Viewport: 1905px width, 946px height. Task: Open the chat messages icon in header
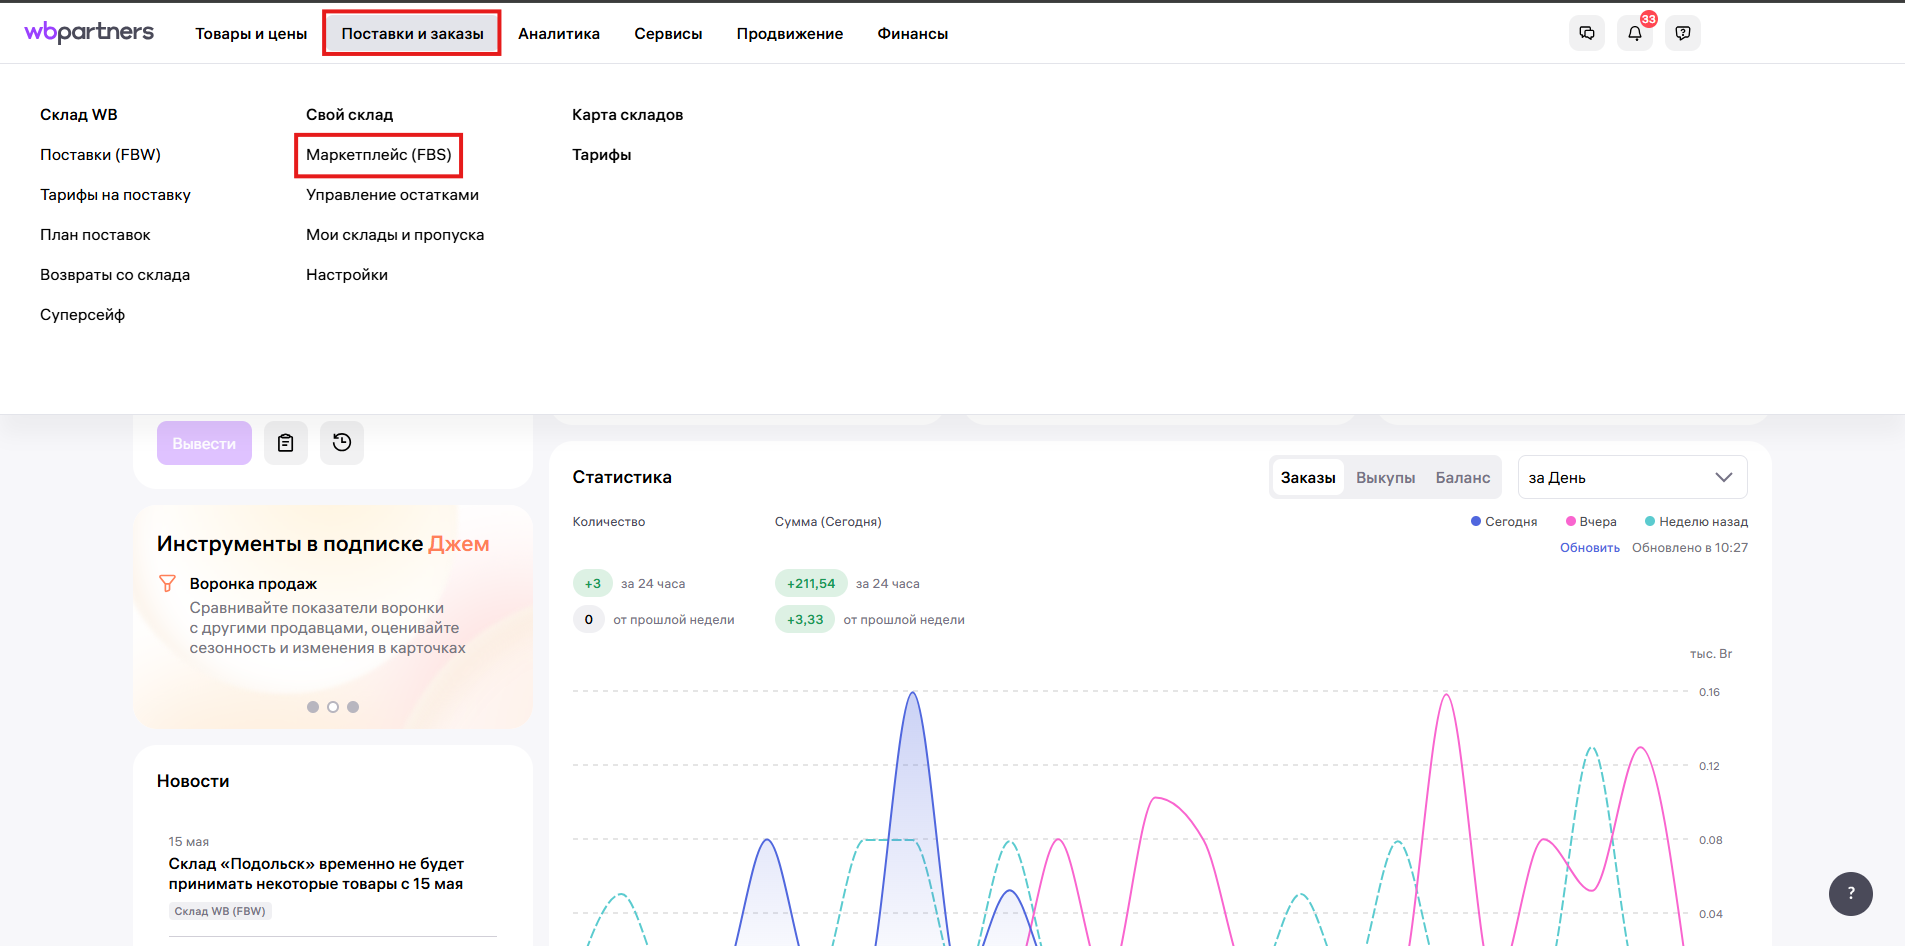[1587, 33]
